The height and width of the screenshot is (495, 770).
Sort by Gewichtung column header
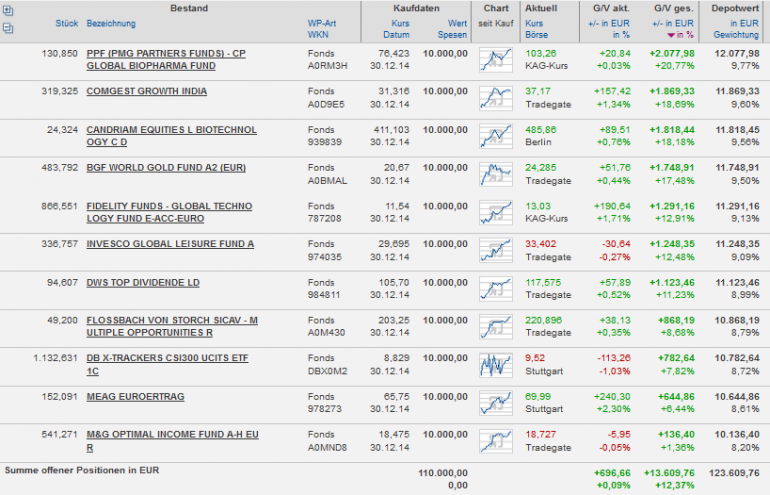coord(736,35)
